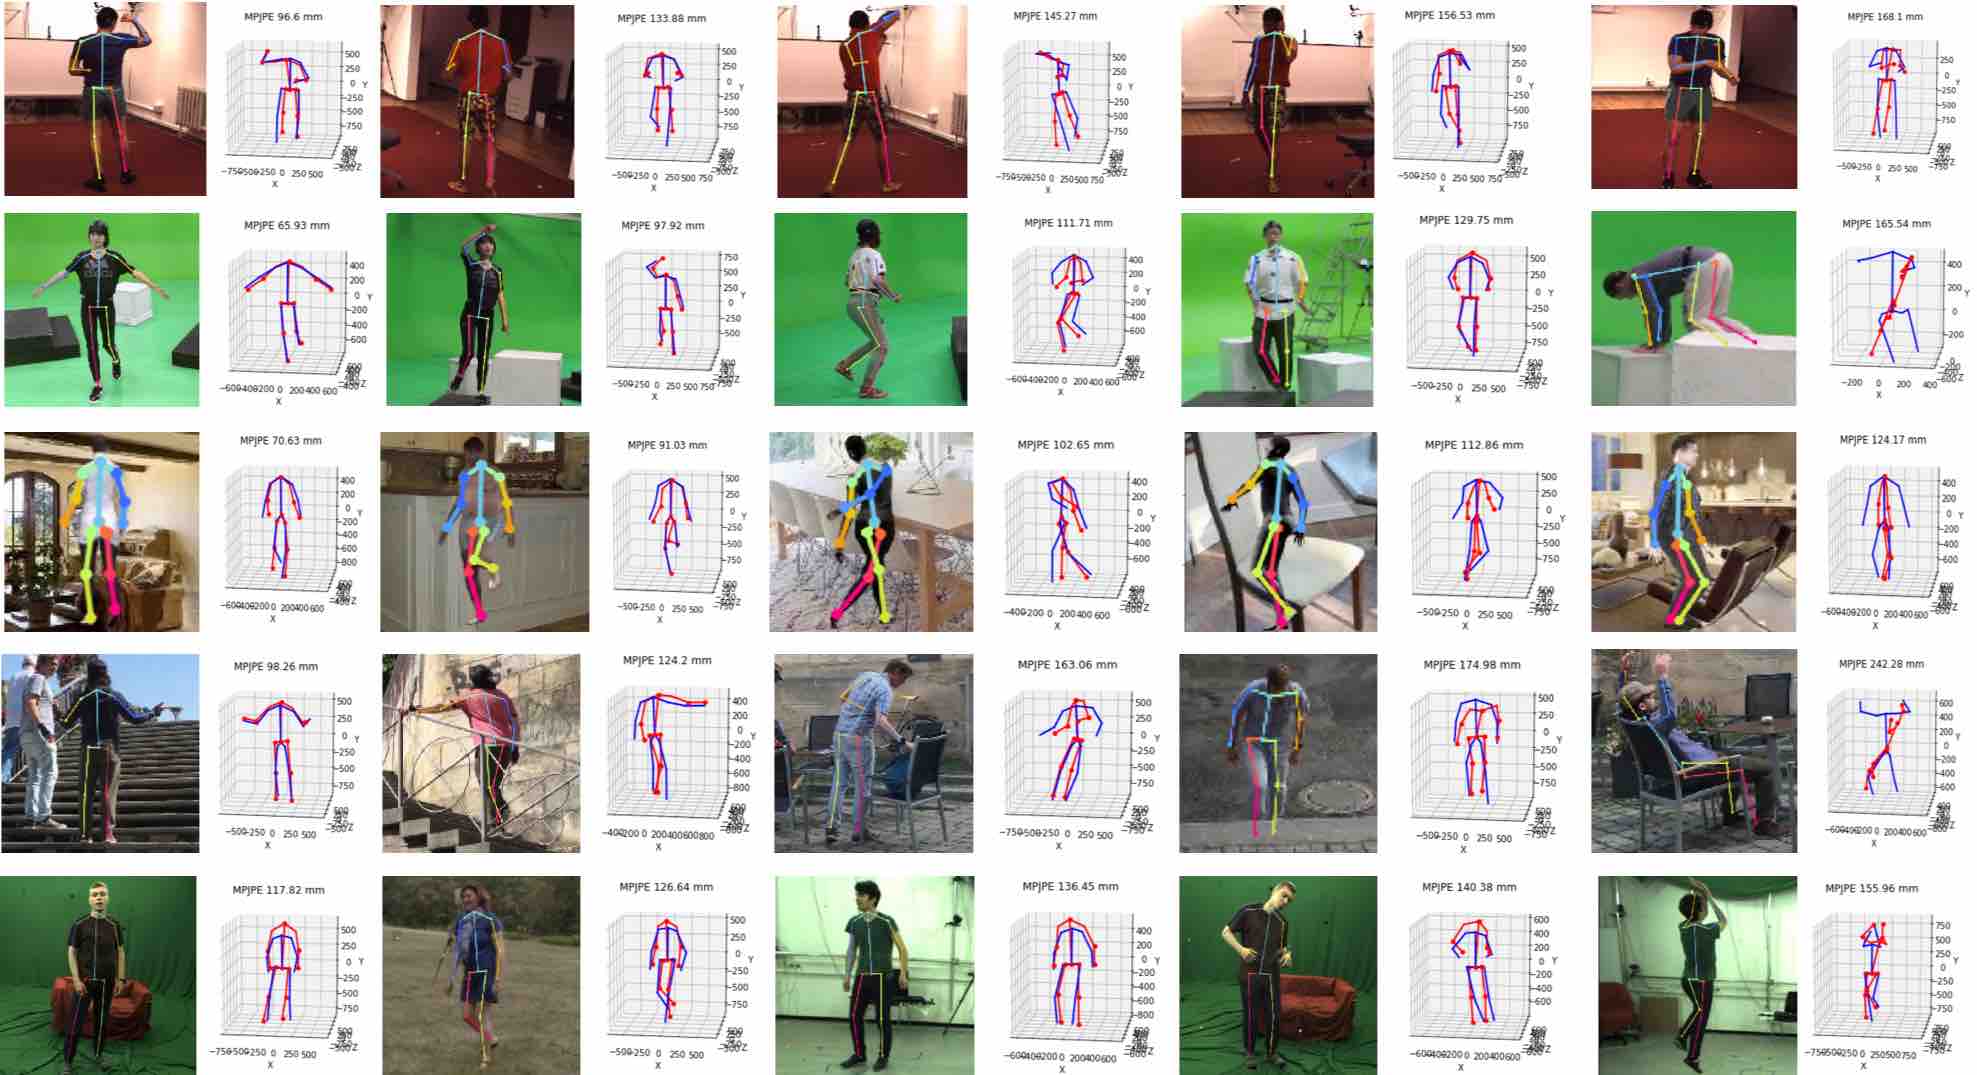The width and height of the screenshot is (1977, 1075).
Task: Click the person crouching on white block photo
Action: pyautogui.click(x=1693, y=308)
